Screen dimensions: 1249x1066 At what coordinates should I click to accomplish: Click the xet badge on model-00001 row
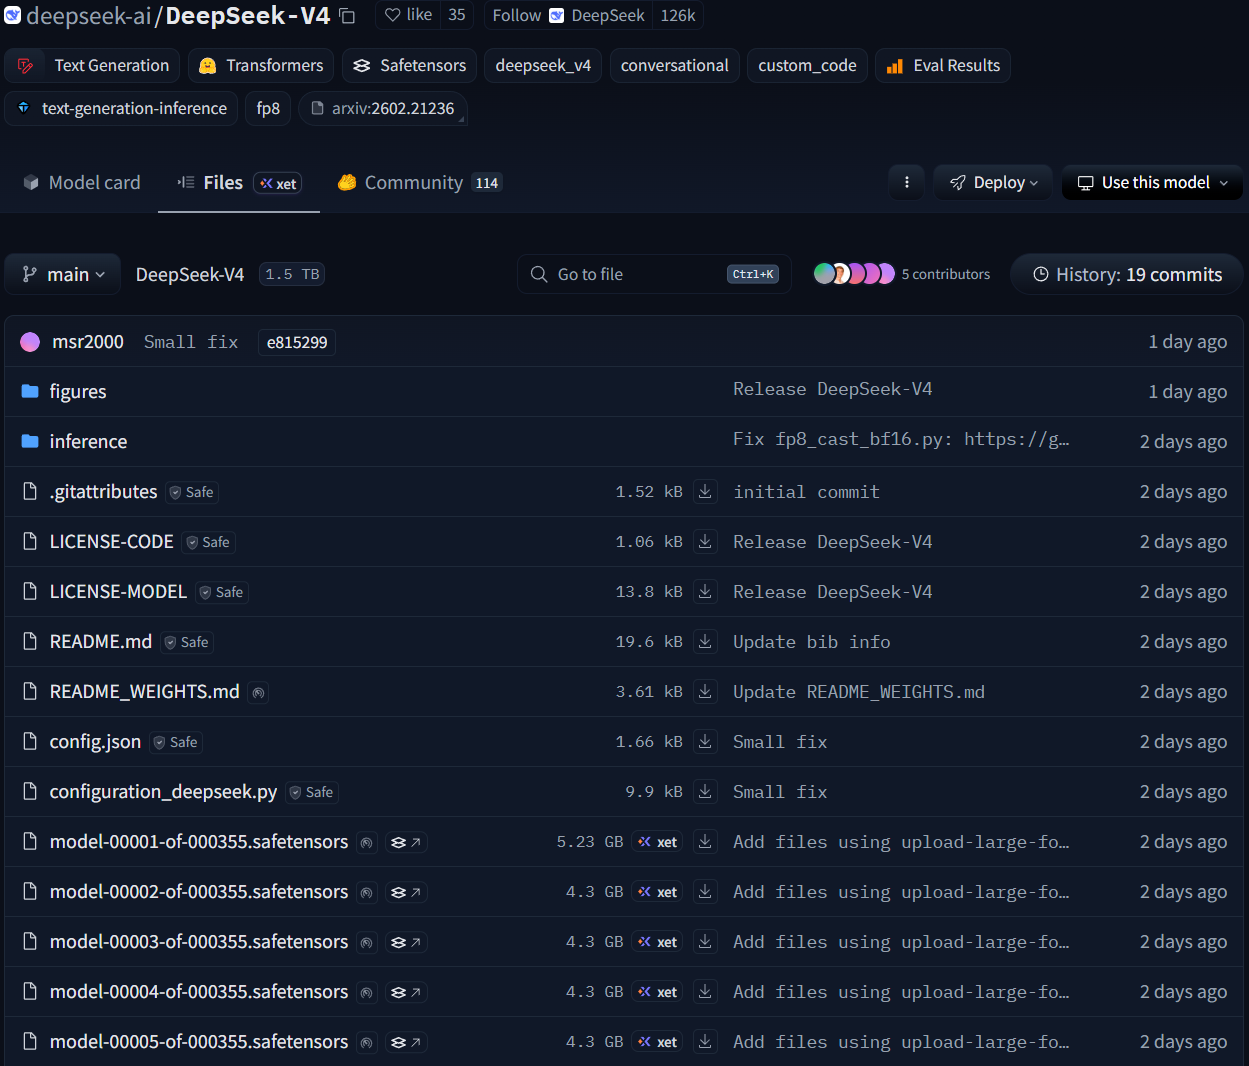pos(657,842)
